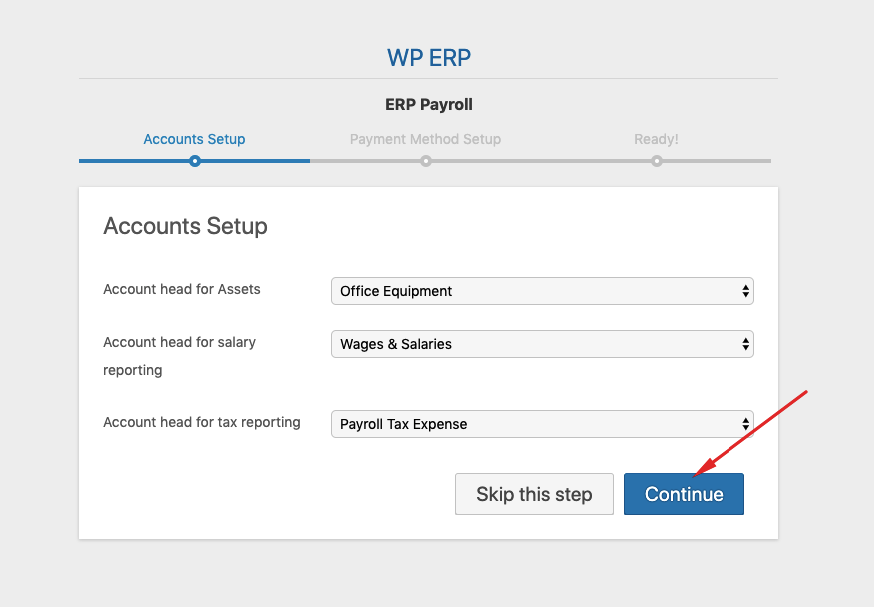
Task: Open the Wages & Salaries dropdown
Action: 542,344
